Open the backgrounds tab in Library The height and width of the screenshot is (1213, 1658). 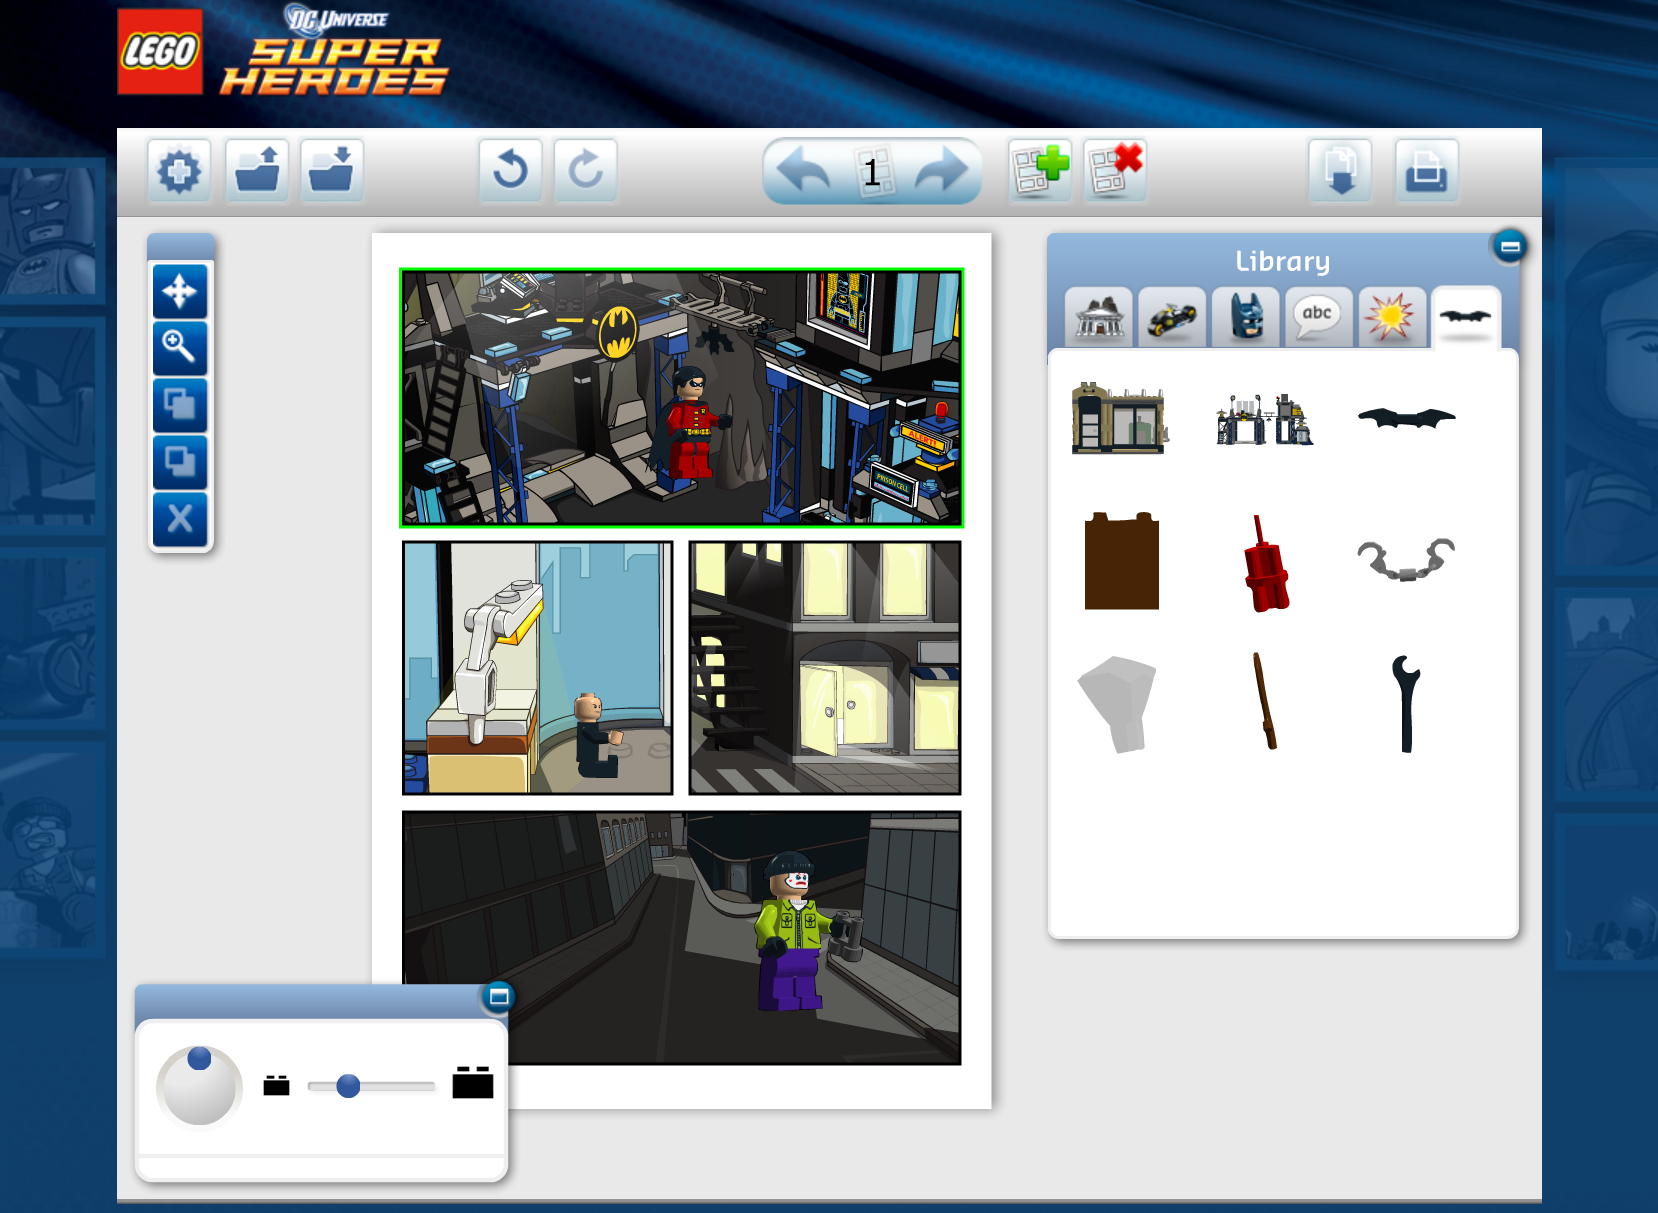(1099, 318)
